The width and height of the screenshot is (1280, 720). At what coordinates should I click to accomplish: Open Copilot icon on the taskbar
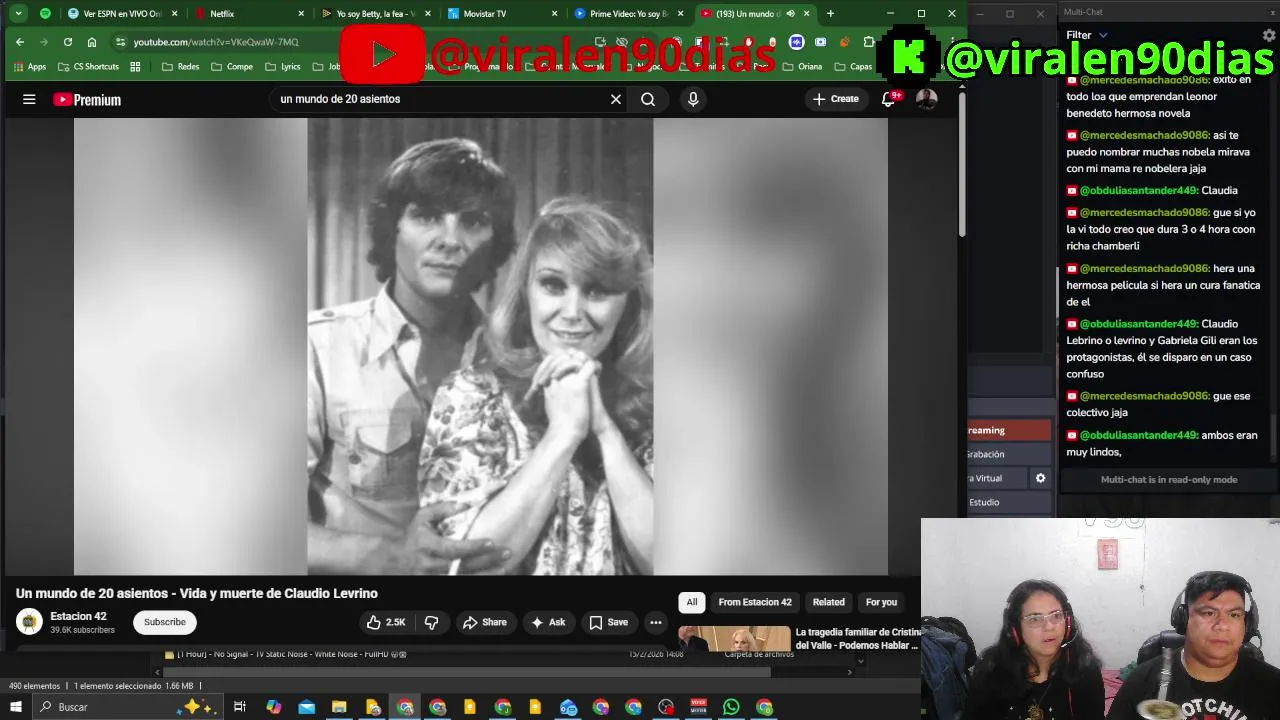coord(273,707)
